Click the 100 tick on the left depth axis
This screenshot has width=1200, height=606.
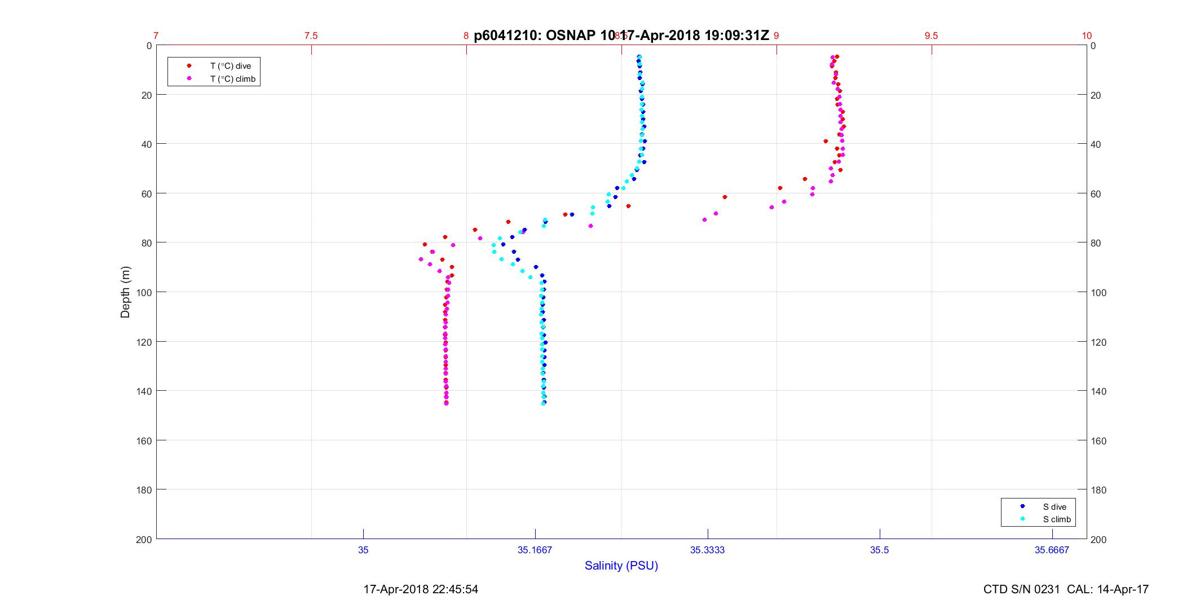tap(142, 292)
